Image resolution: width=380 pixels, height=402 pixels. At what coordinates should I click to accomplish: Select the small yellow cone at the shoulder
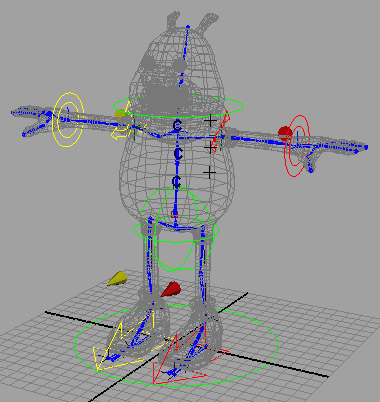point(120,114)
